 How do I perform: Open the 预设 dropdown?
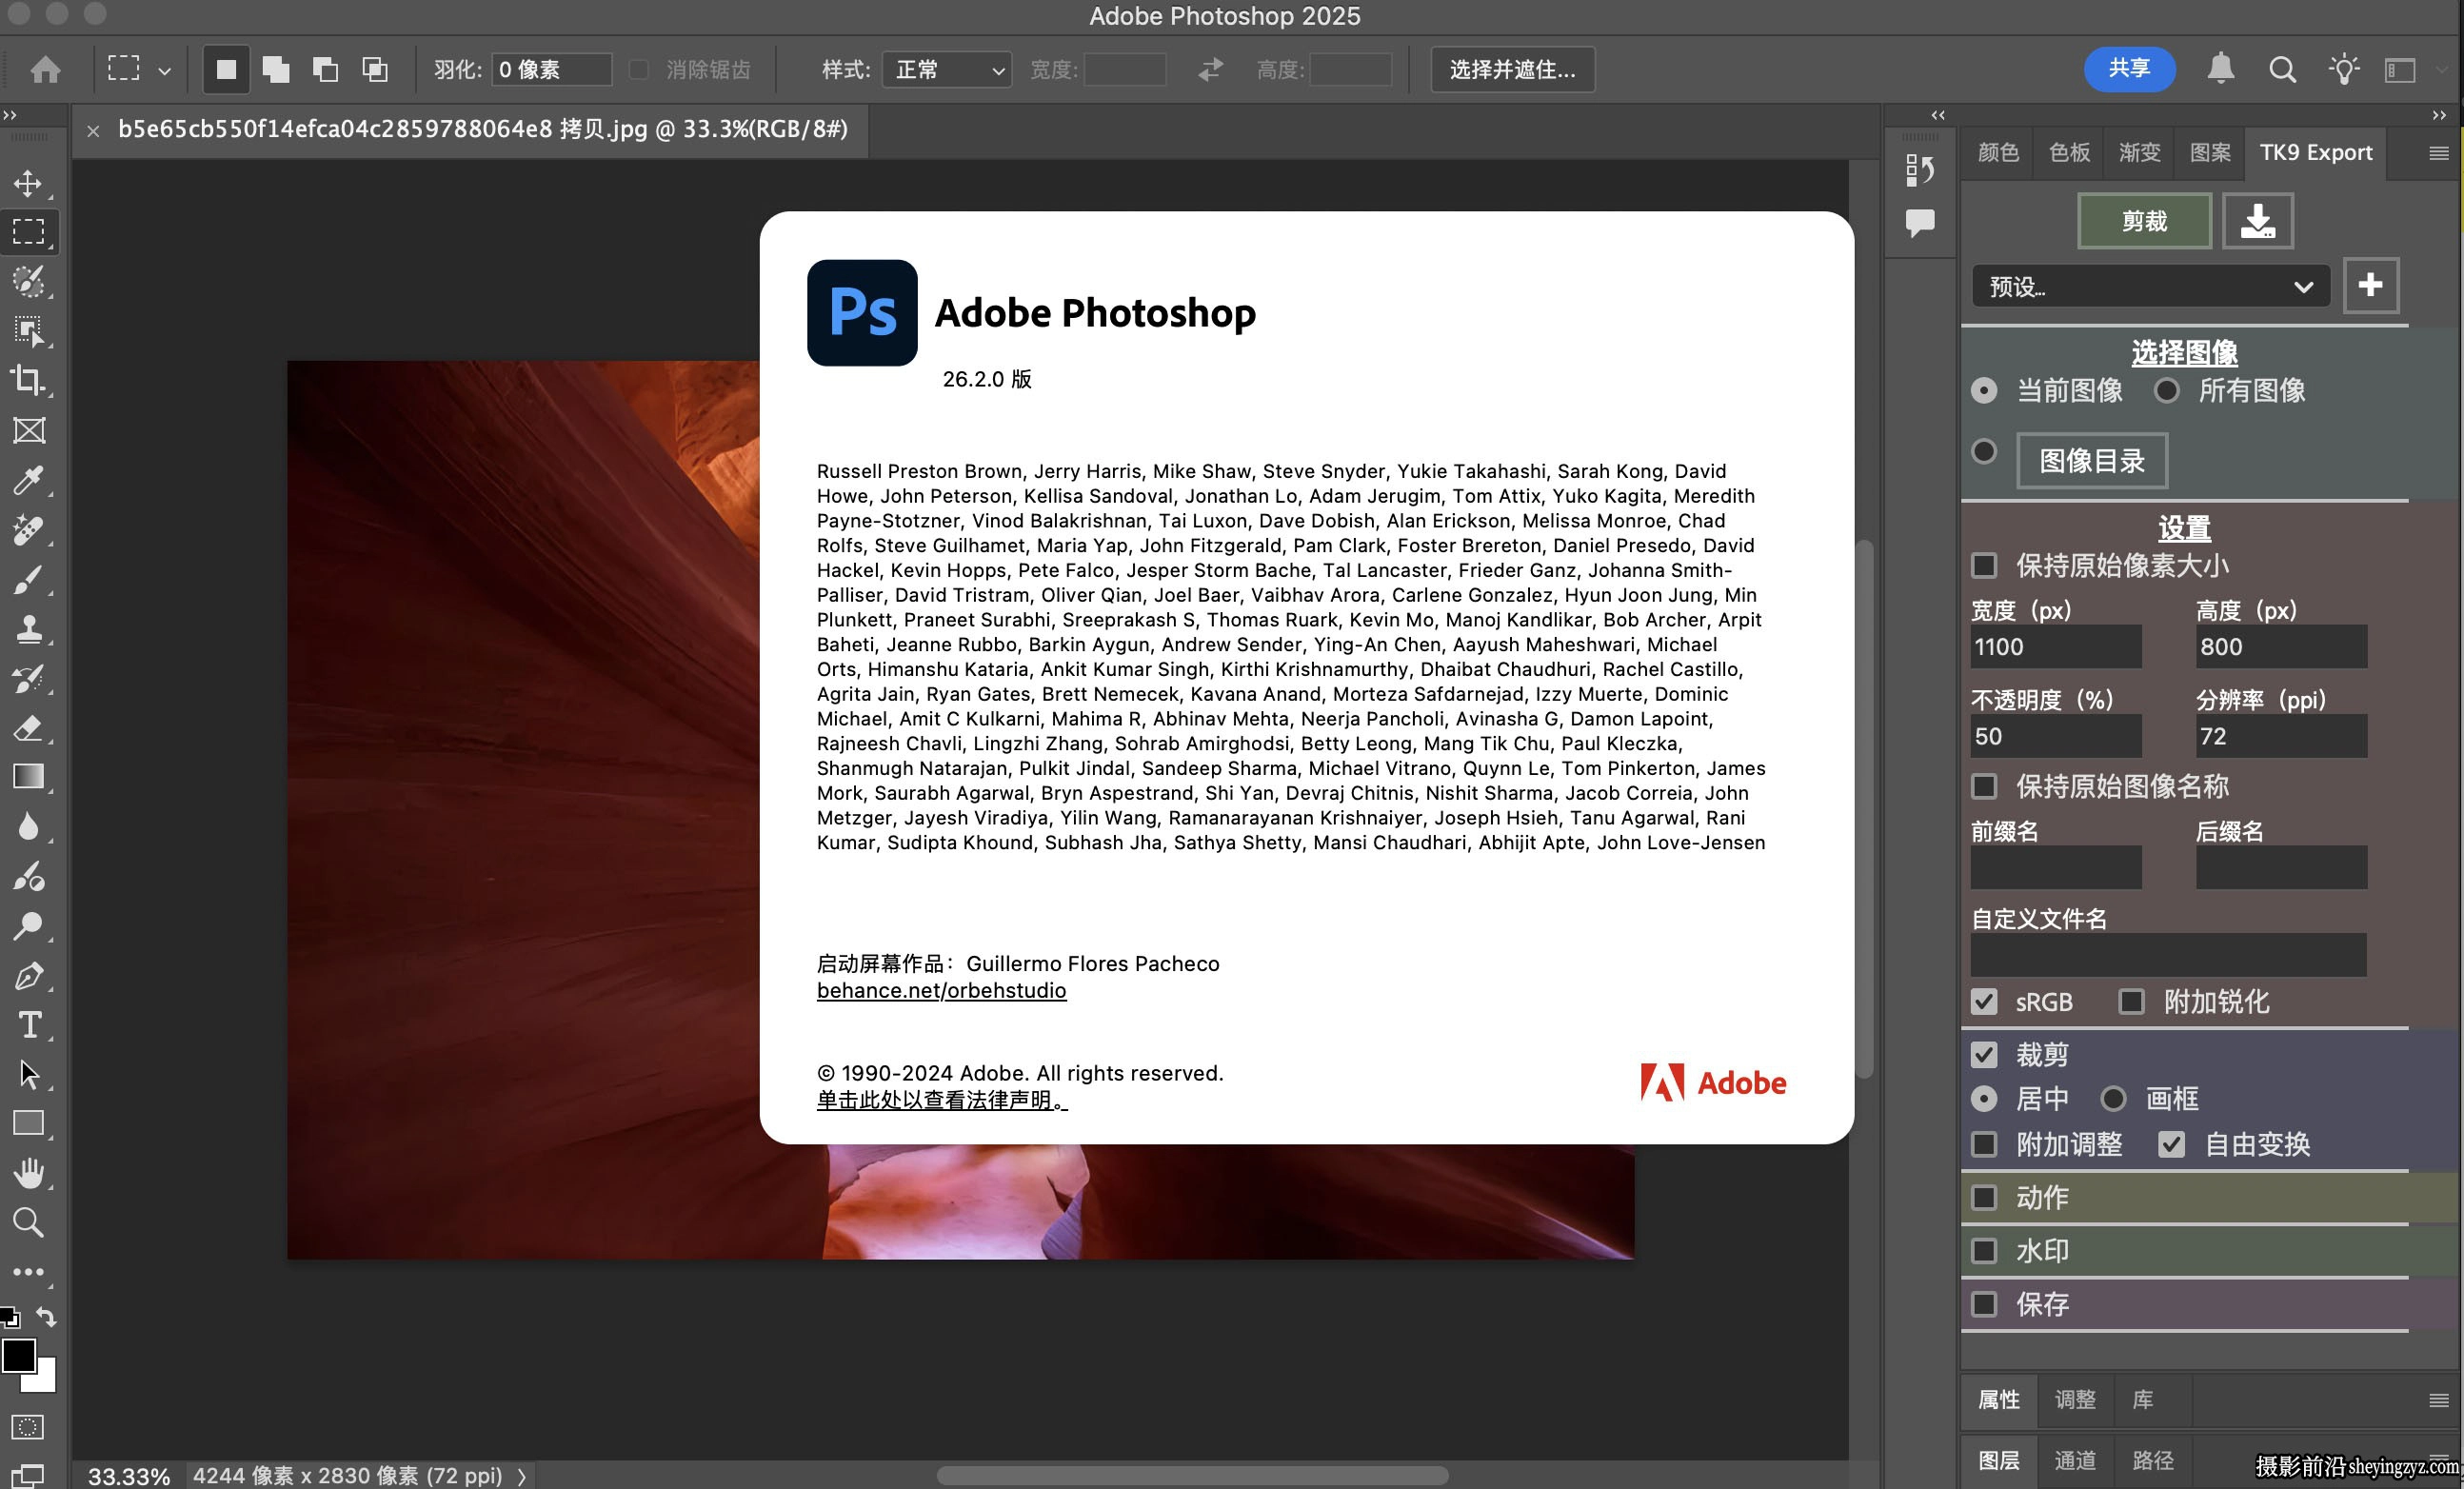(2150, 287)
